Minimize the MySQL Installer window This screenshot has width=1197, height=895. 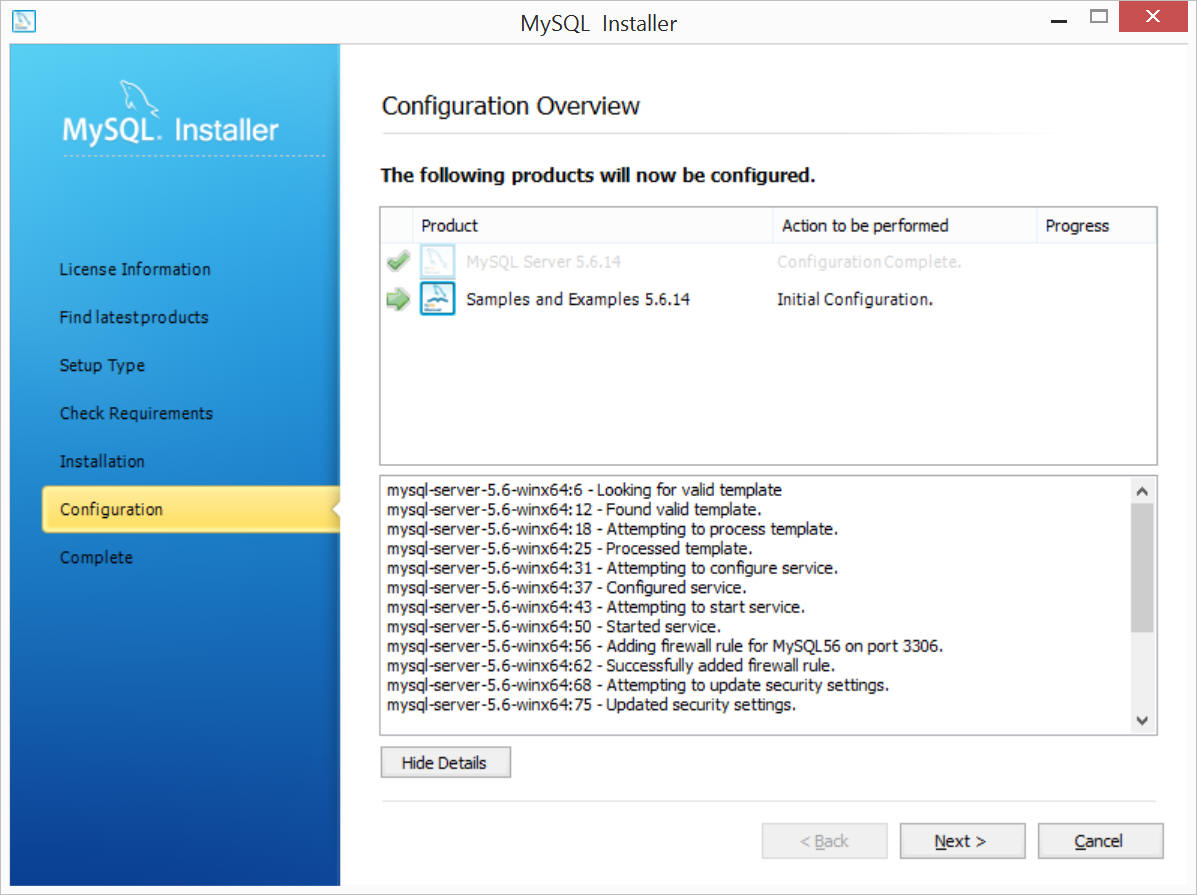(1058, 21)
